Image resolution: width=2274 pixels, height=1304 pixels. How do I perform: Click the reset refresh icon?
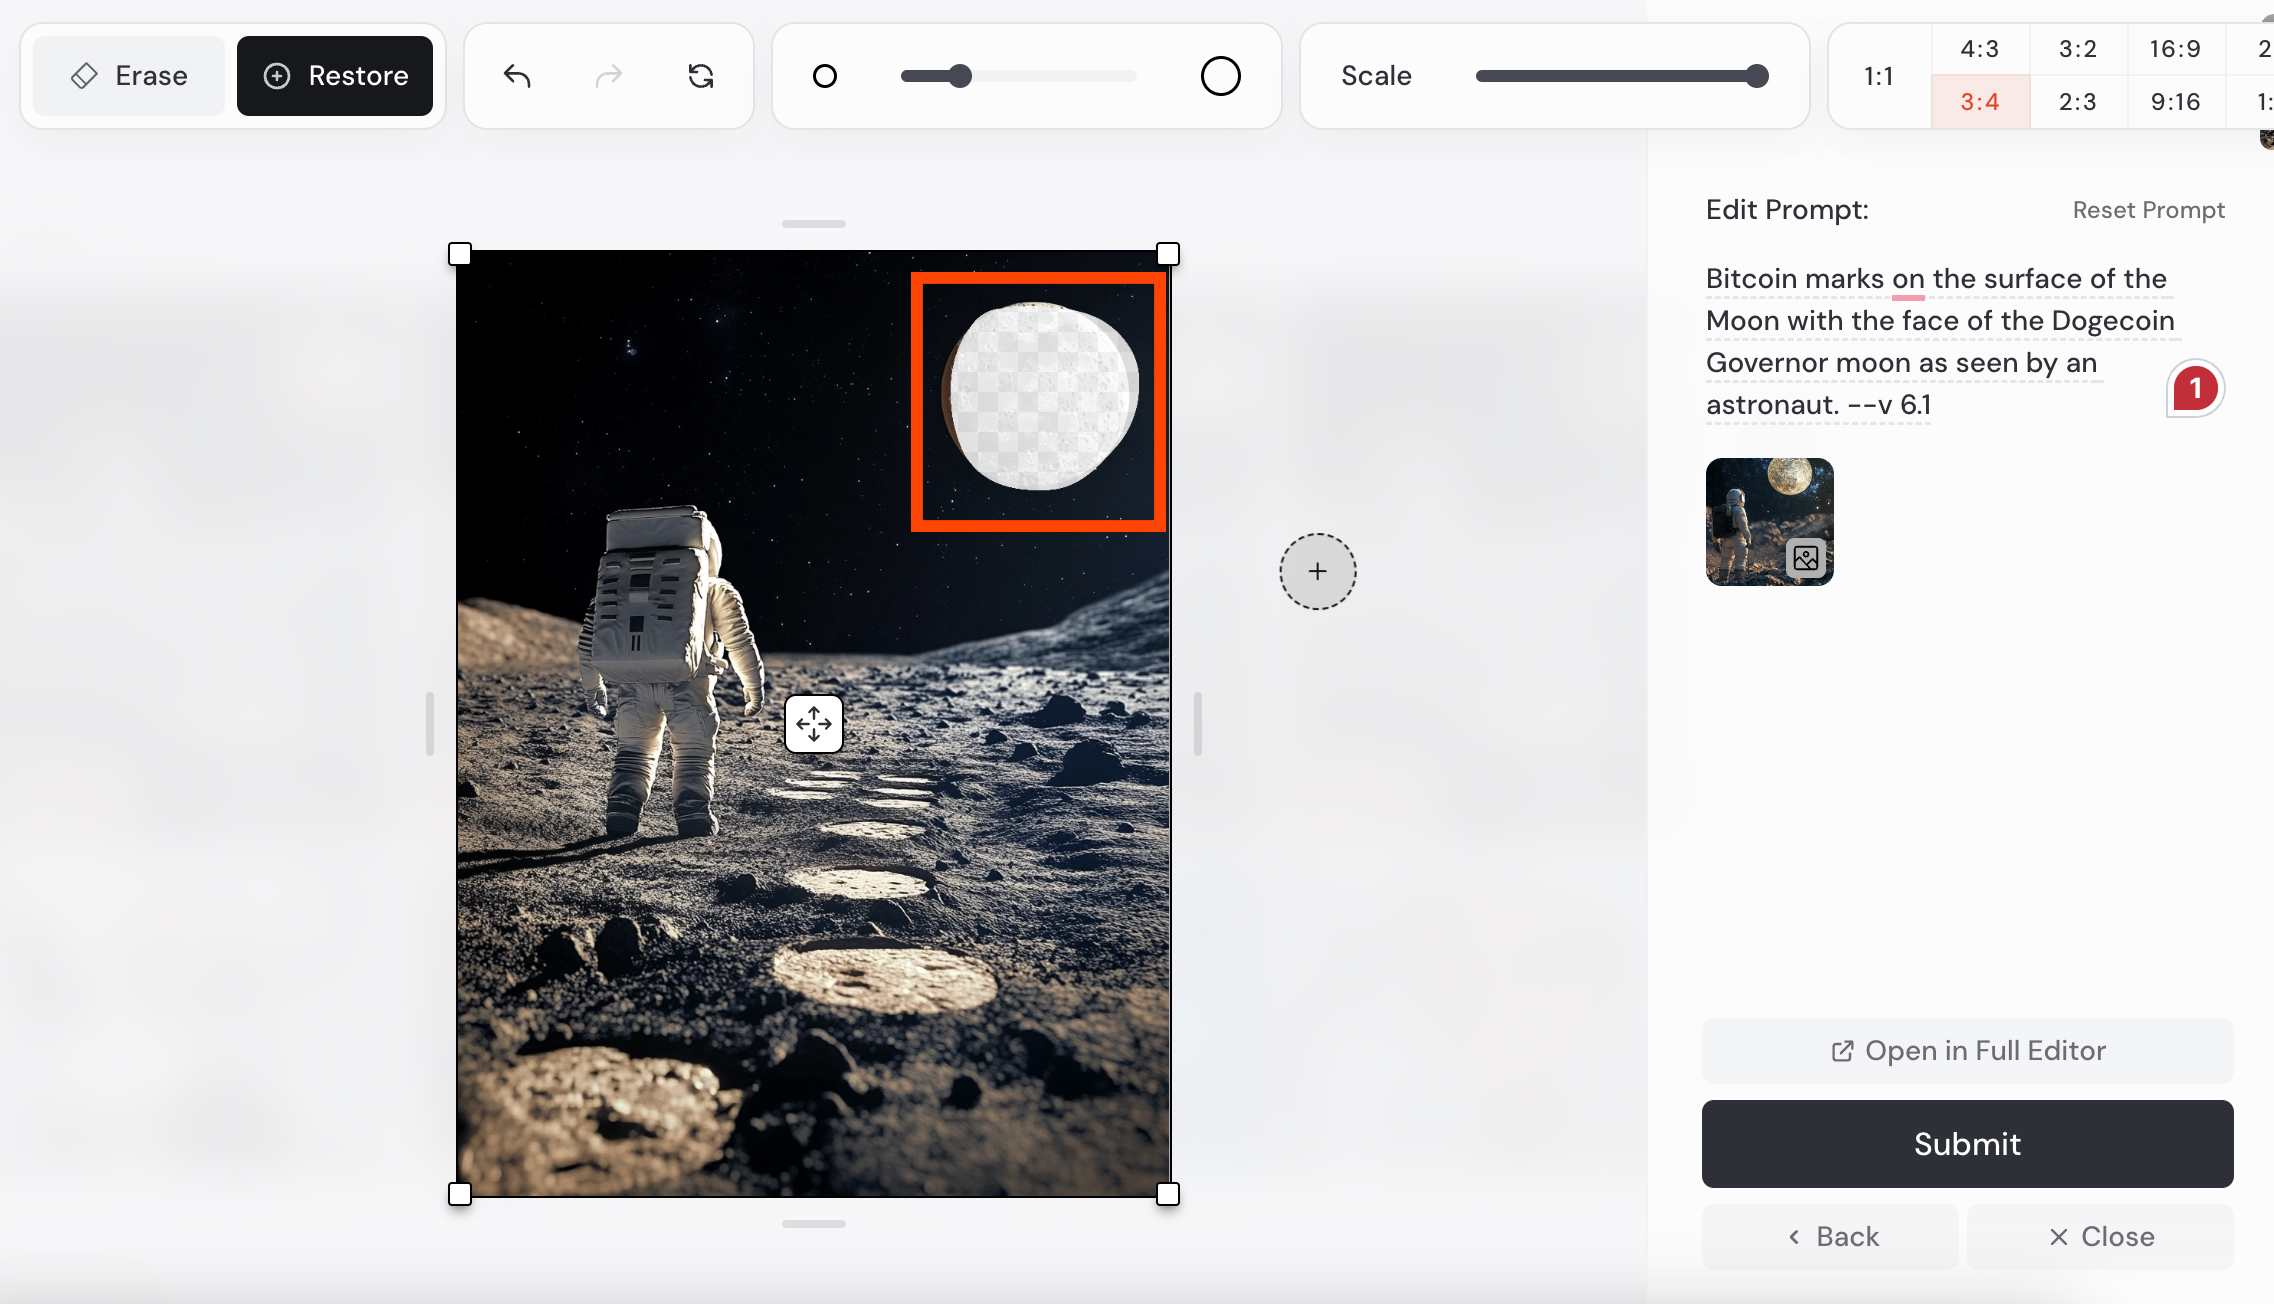click(701, 76)
